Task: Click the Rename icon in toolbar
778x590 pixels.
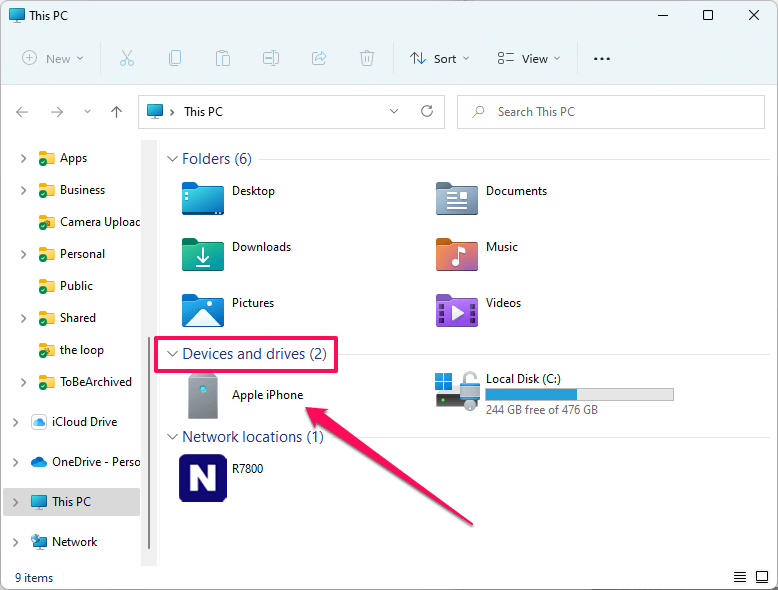Action: (x=271, y=59)
